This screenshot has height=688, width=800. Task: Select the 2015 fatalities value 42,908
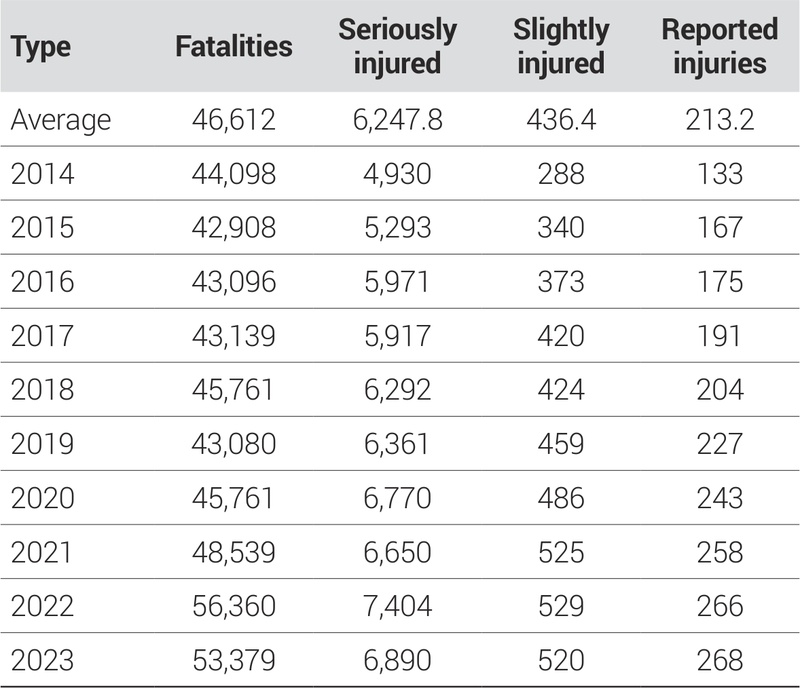click(x=233, y=228)
